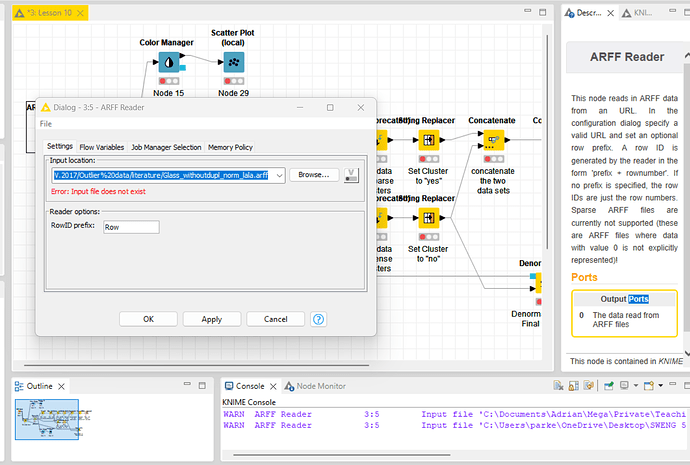This screenshot has width=690, height=465.
Task: Expand the Input location dropdown arrow
Action: 279,176
